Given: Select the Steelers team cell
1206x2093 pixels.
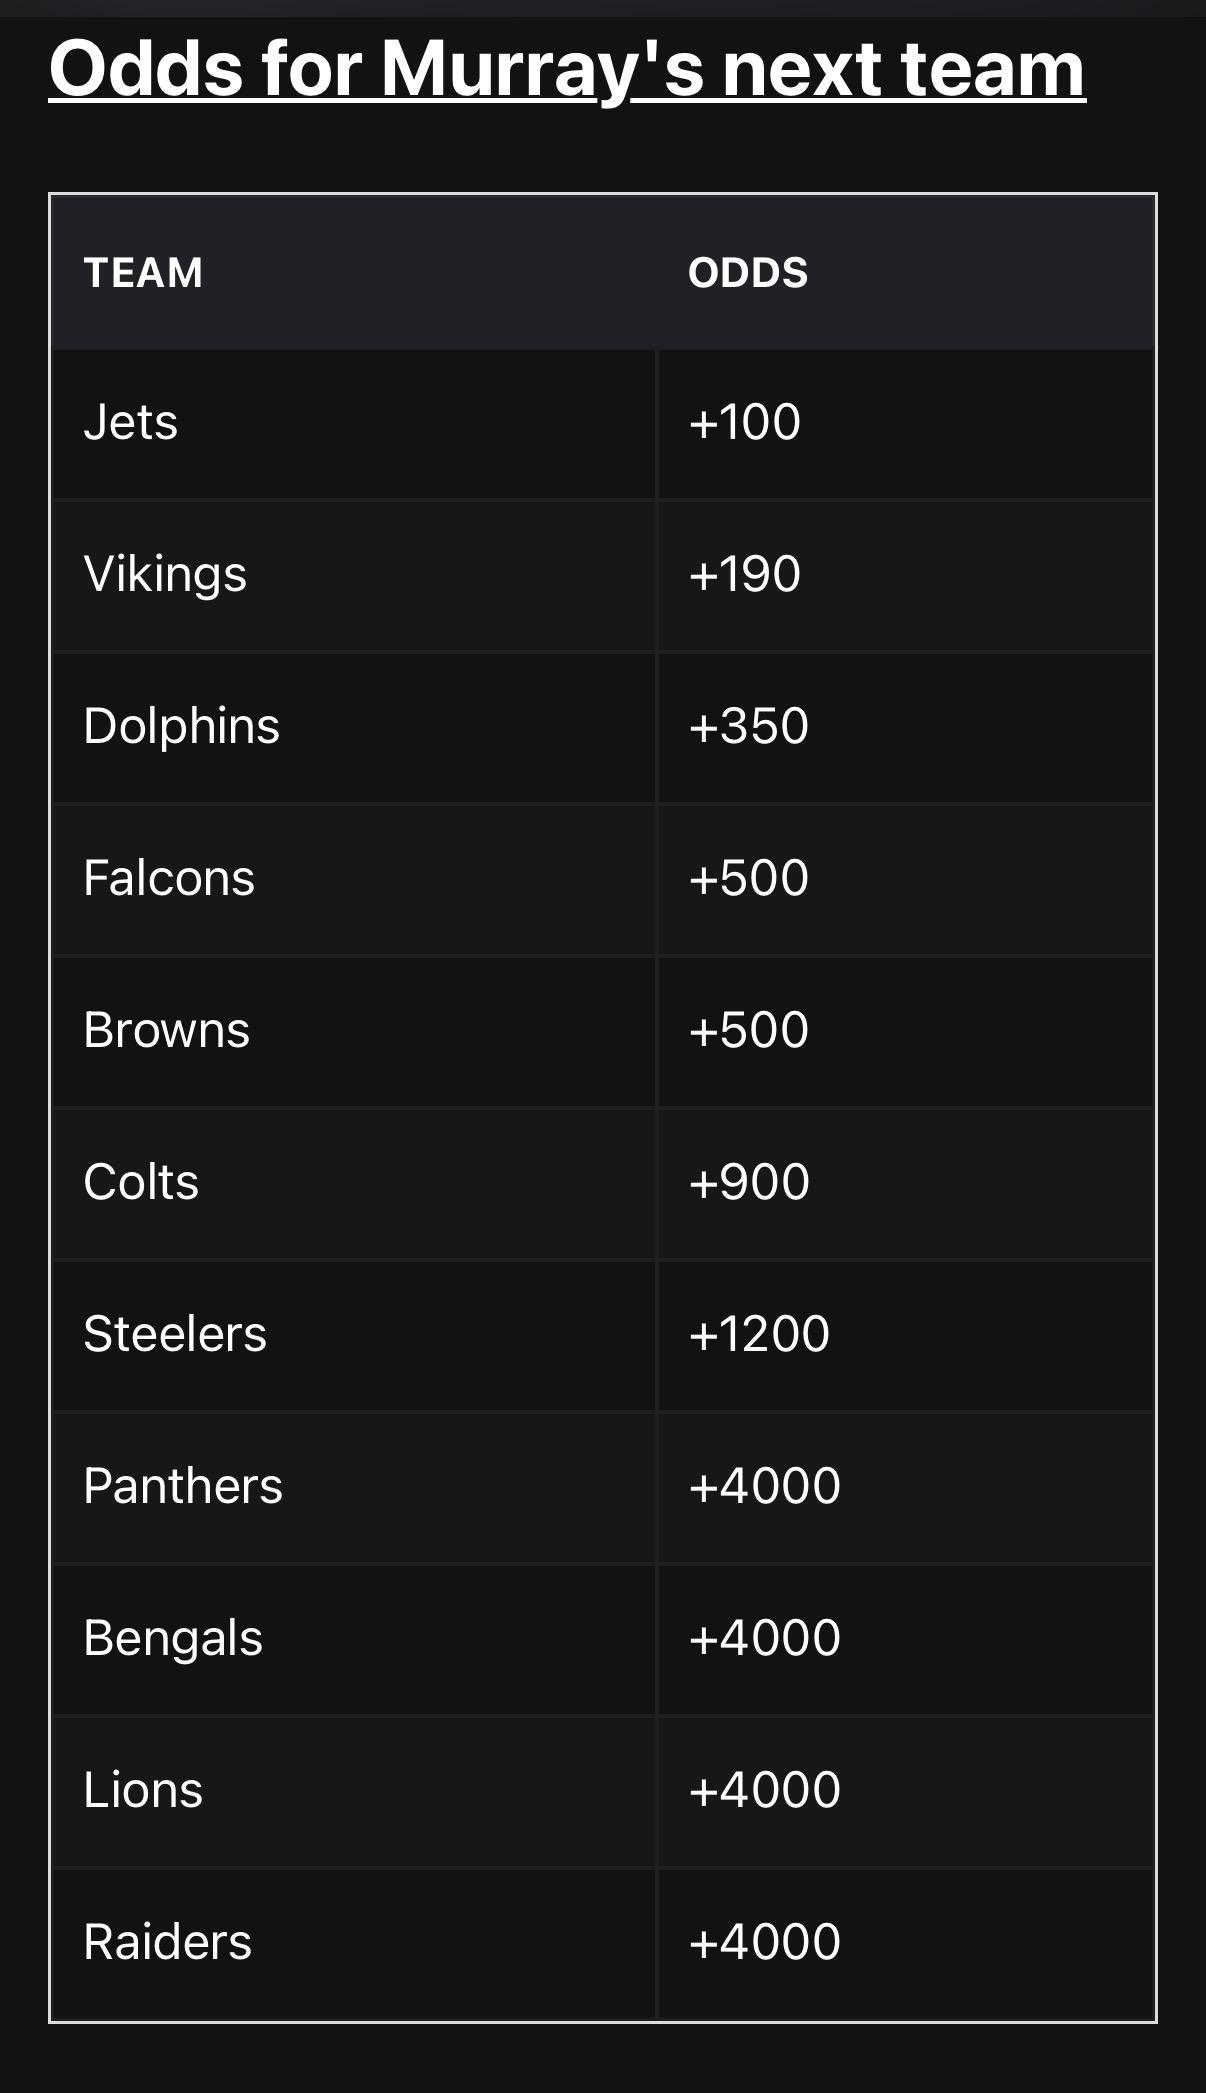Looking at the screenshot, I should [175, 1334].
